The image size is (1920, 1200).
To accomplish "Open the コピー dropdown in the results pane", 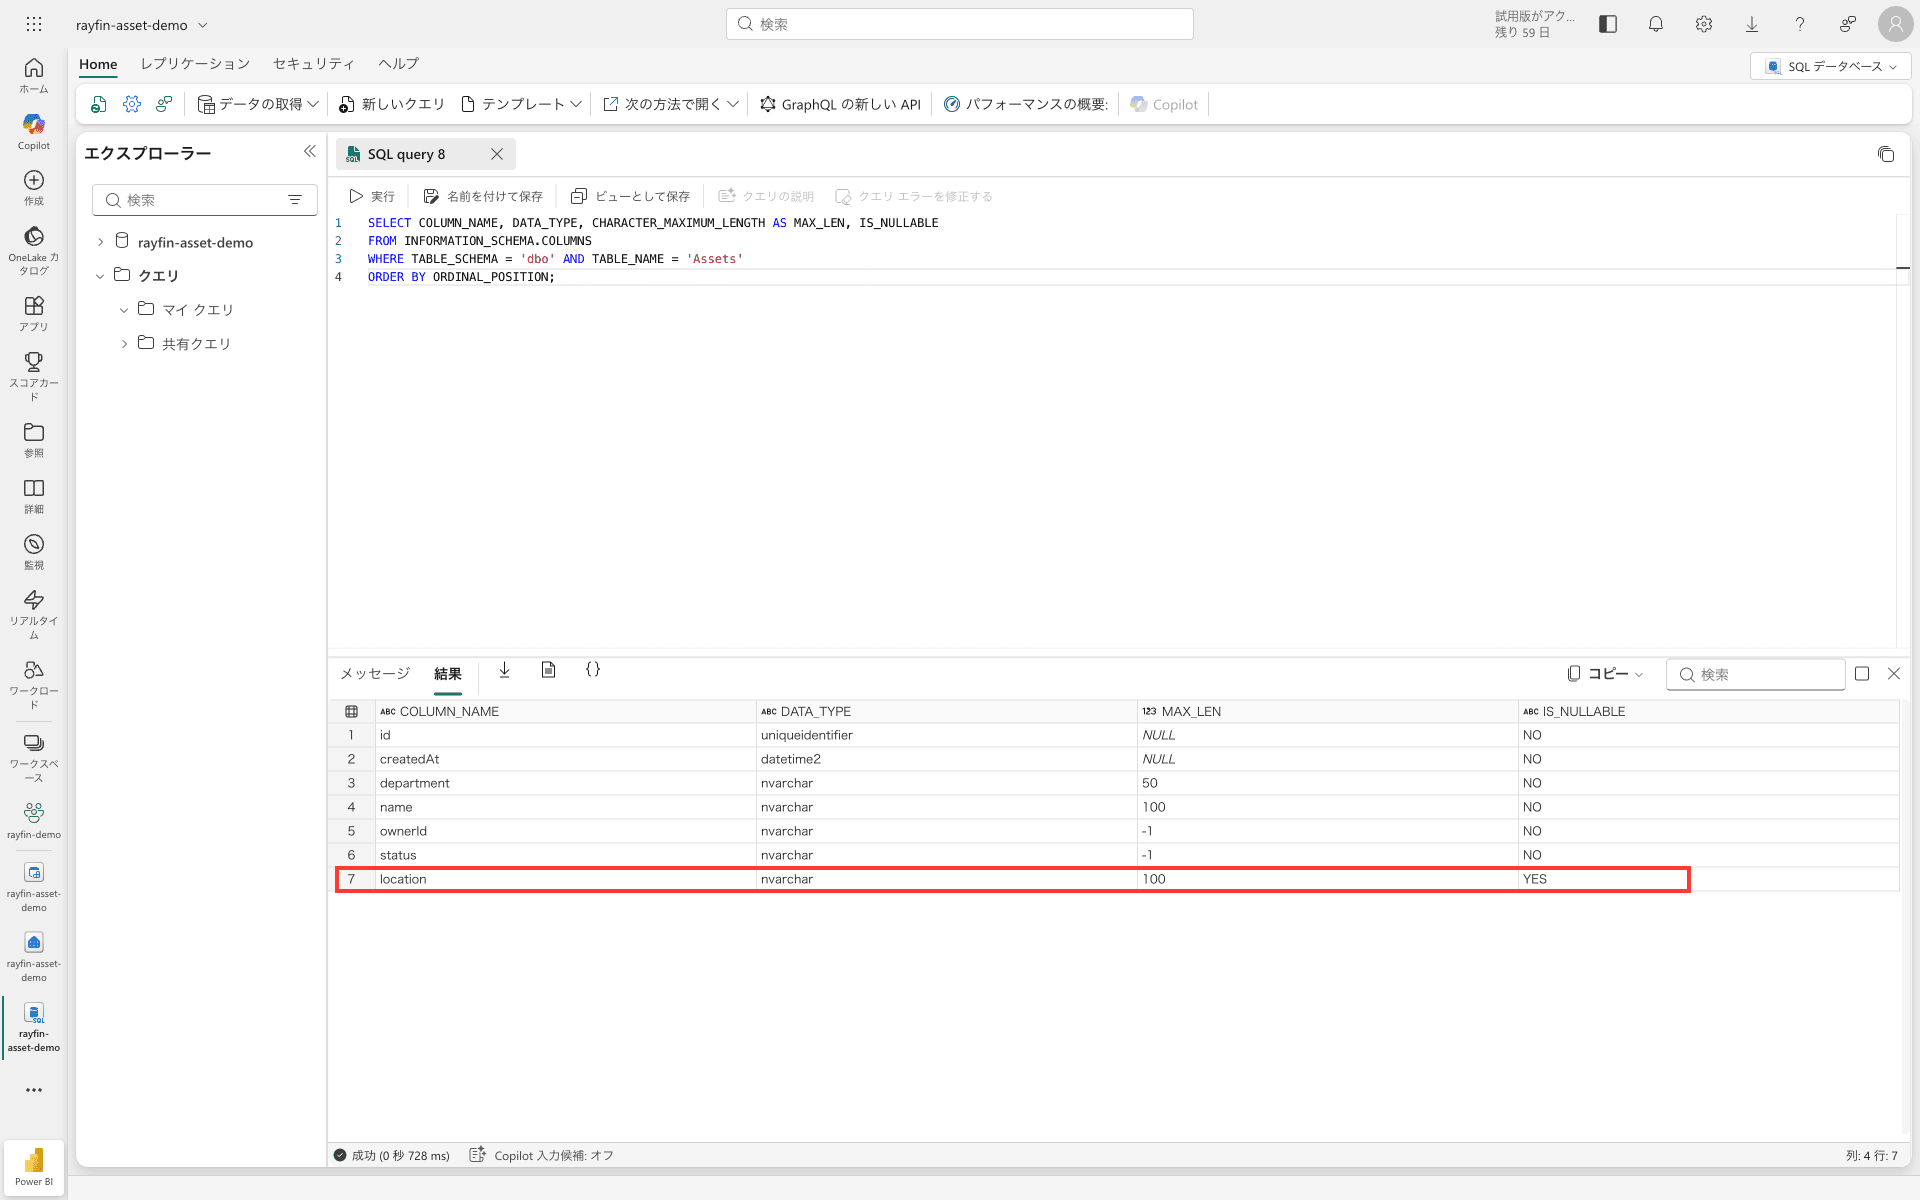I will click(x=1605, y=674).
